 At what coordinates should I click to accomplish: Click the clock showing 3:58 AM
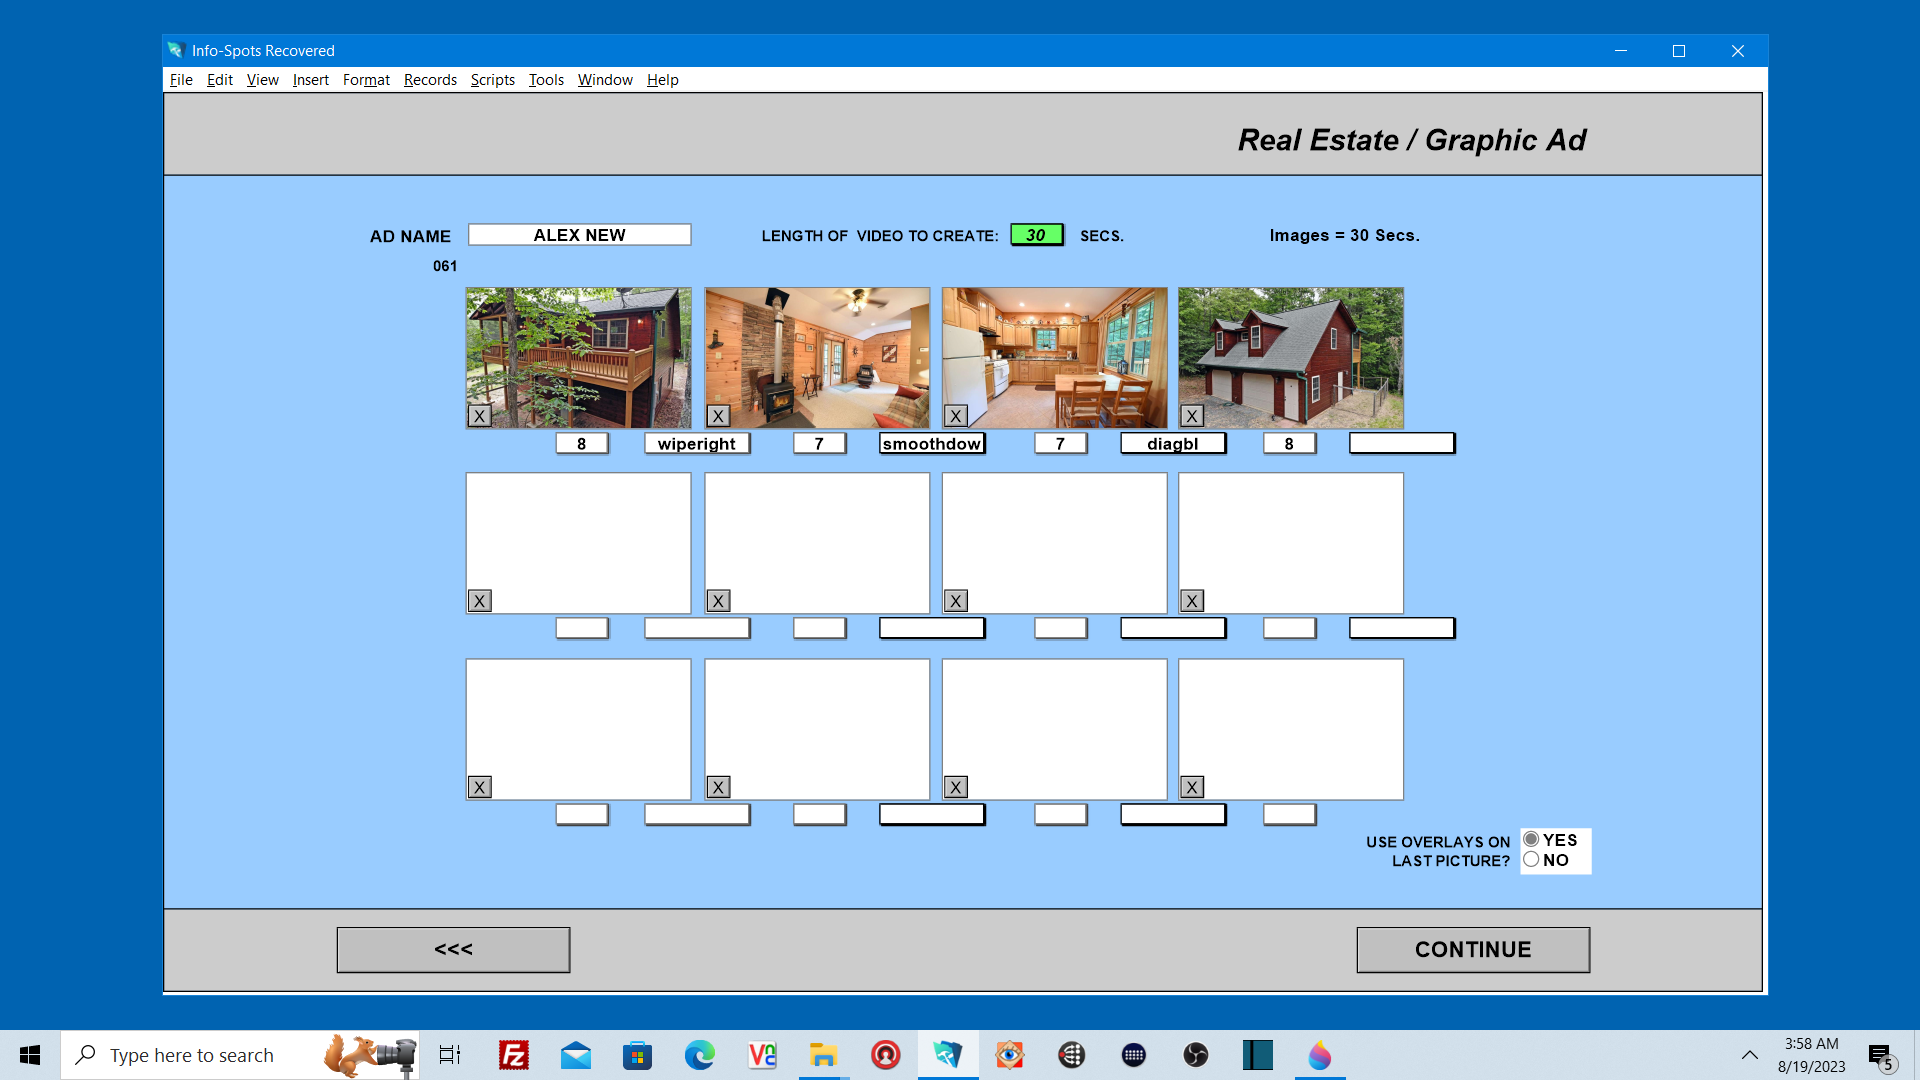click(1811, 1044)
